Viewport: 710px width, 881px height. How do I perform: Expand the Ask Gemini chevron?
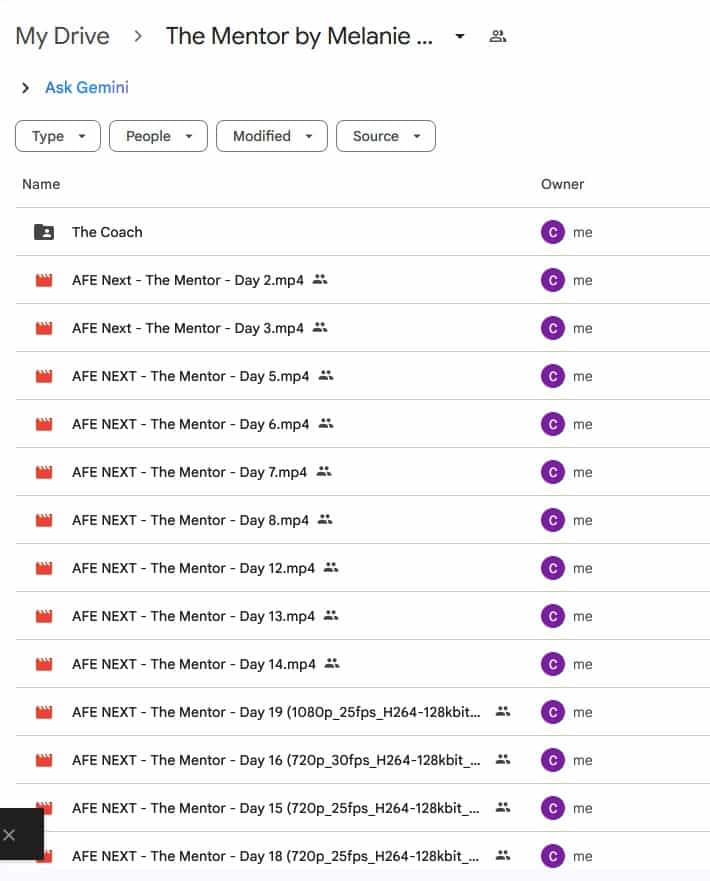(x=25, y=88)
